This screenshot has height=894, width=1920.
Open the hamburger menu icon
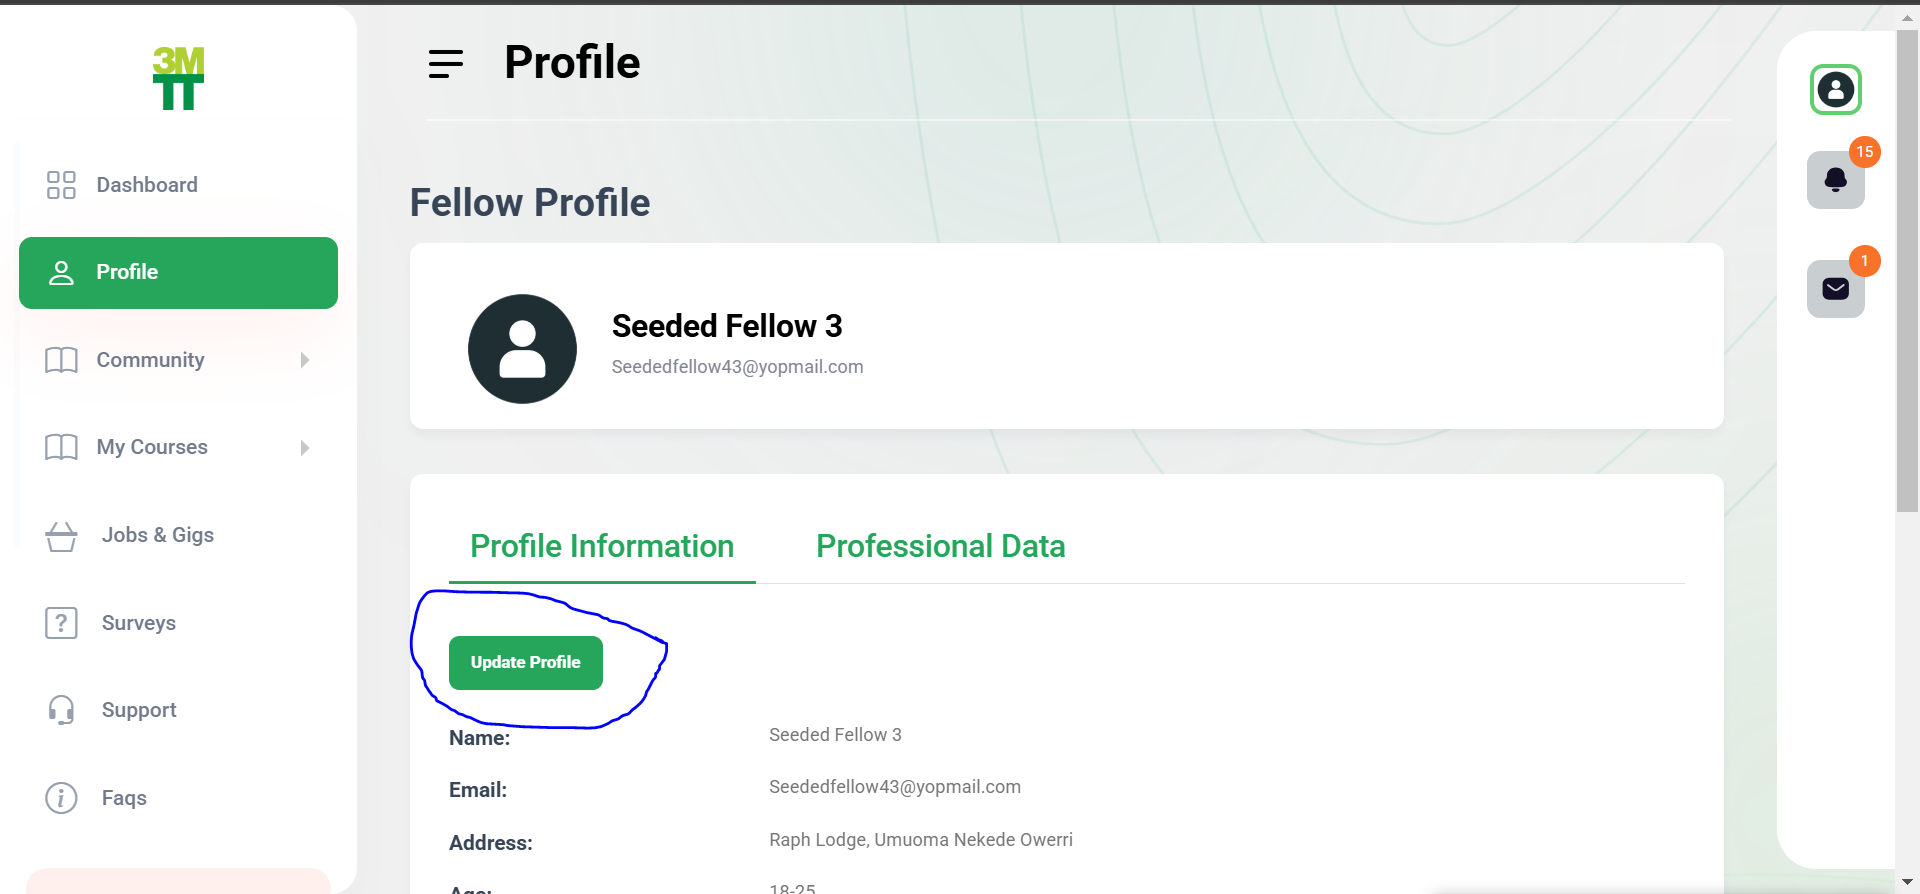pyautogui.click(x=446, y=64)
